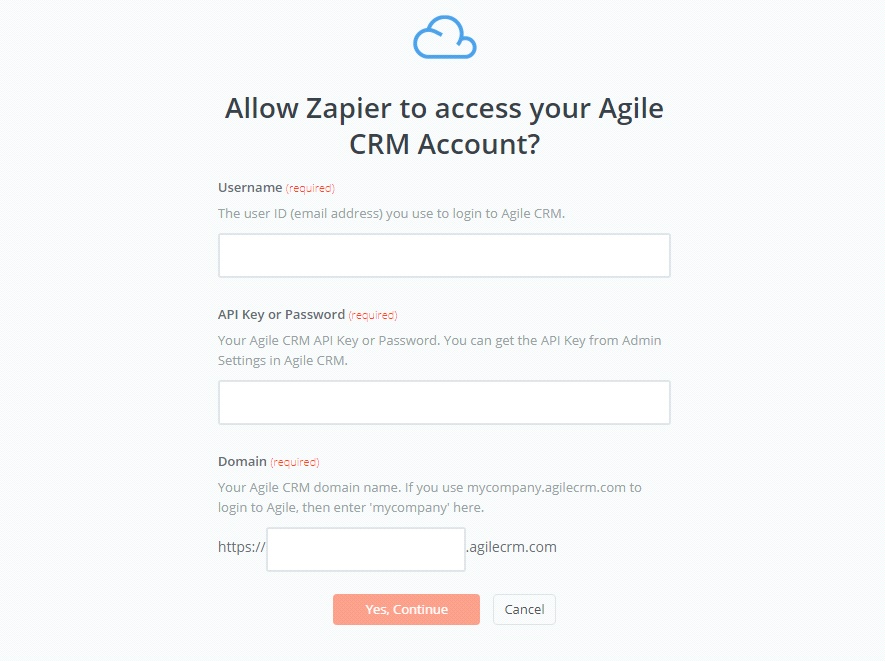Cancel the Zapier access request
The image size is (885, 661).
pyautogui.click(x=524, y=609)
